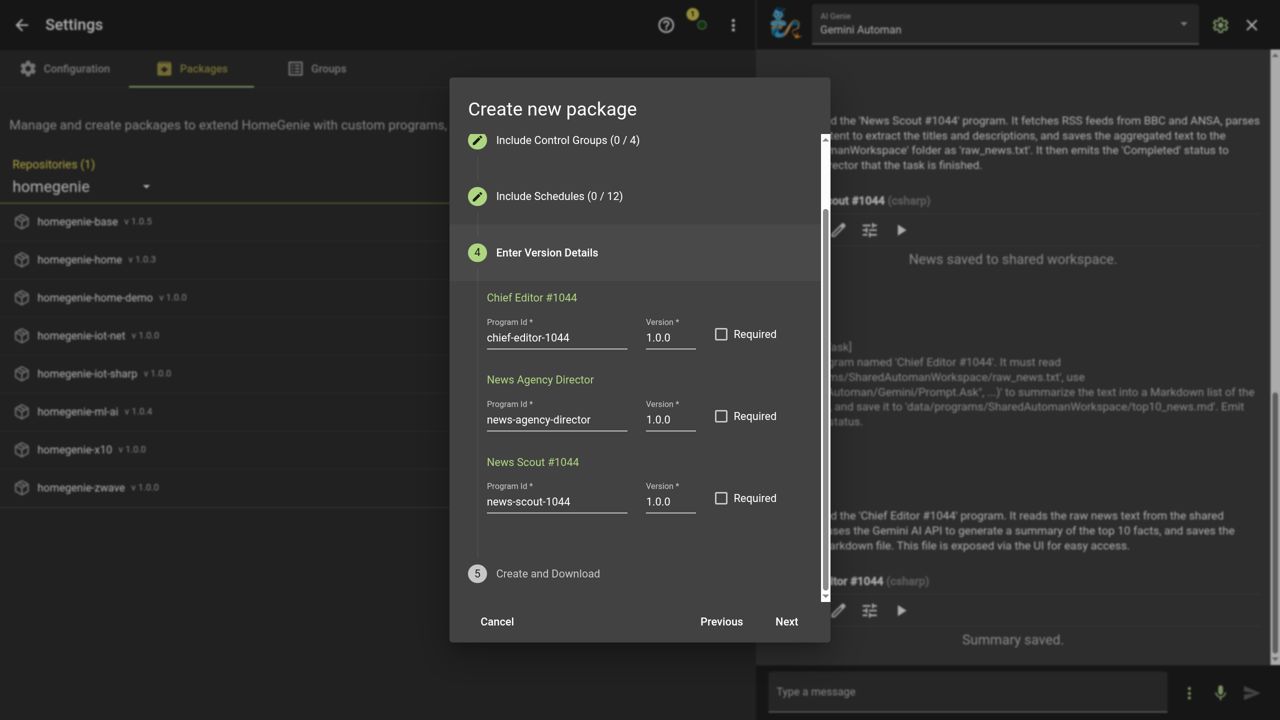
Task: Switch to the Groups tab
Action: pyautogui.click(x=317, y=69)
